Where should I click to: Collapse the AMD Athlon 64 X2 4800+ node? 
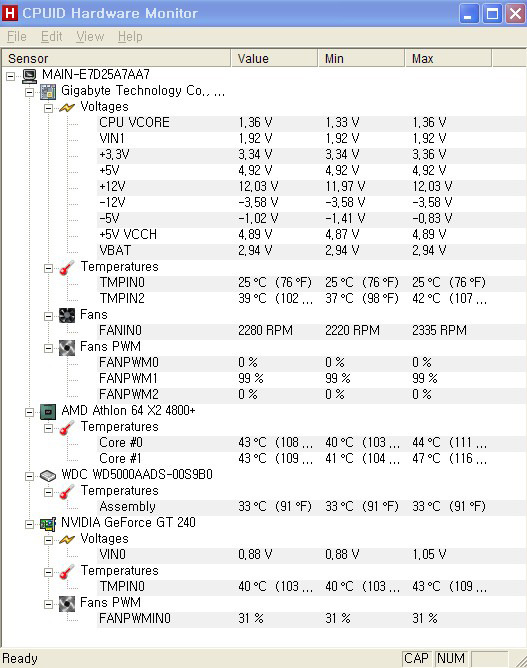tap(29, 412)
